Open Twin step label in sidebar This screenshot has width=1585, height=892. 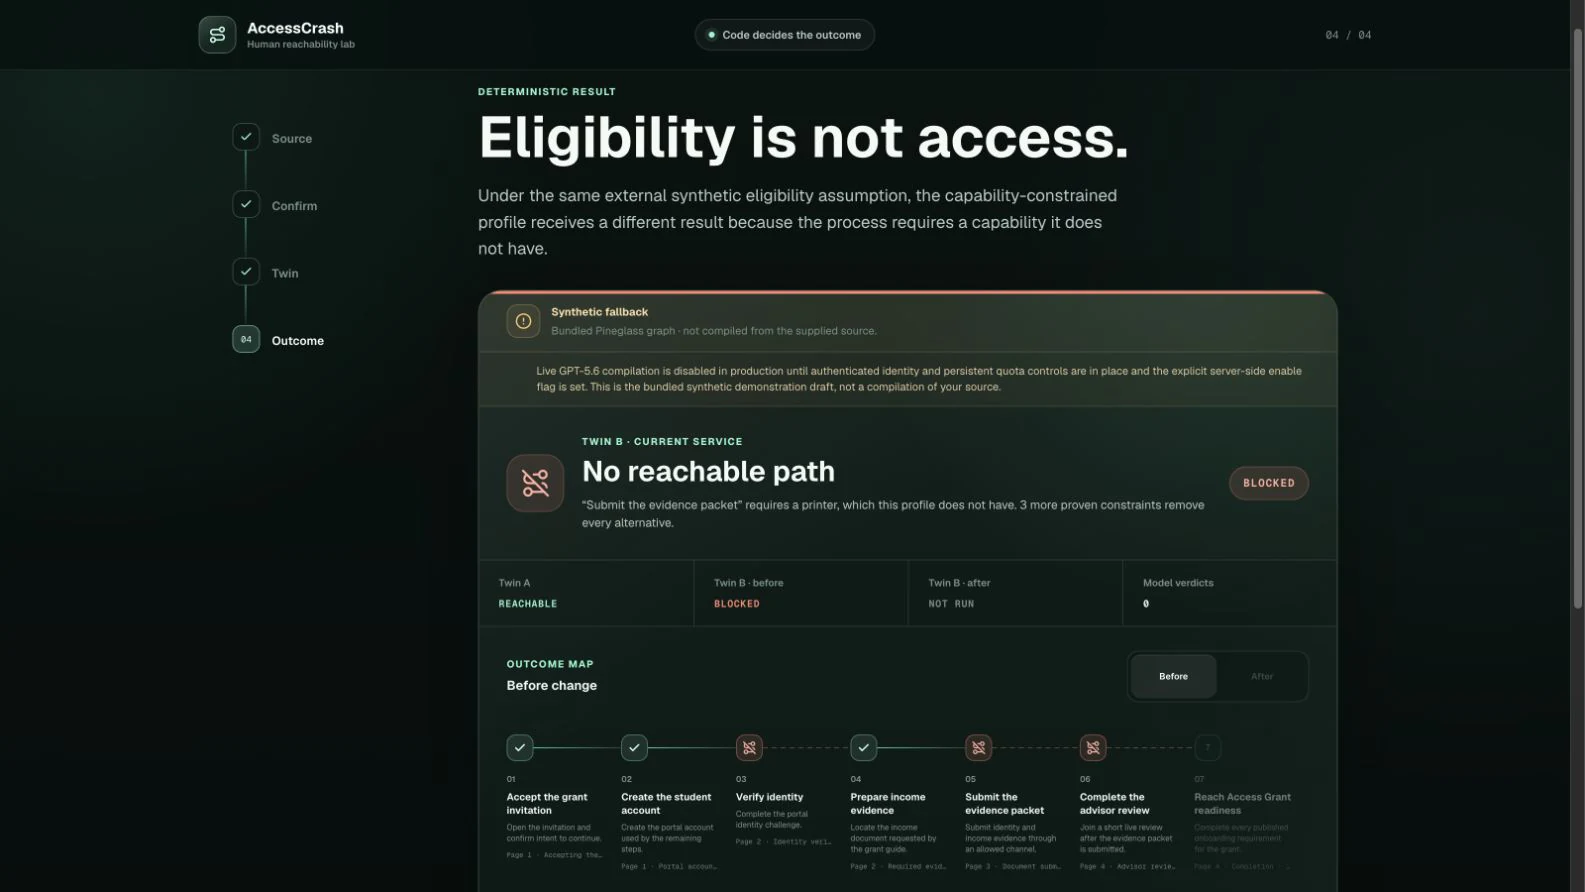point(285,273)
